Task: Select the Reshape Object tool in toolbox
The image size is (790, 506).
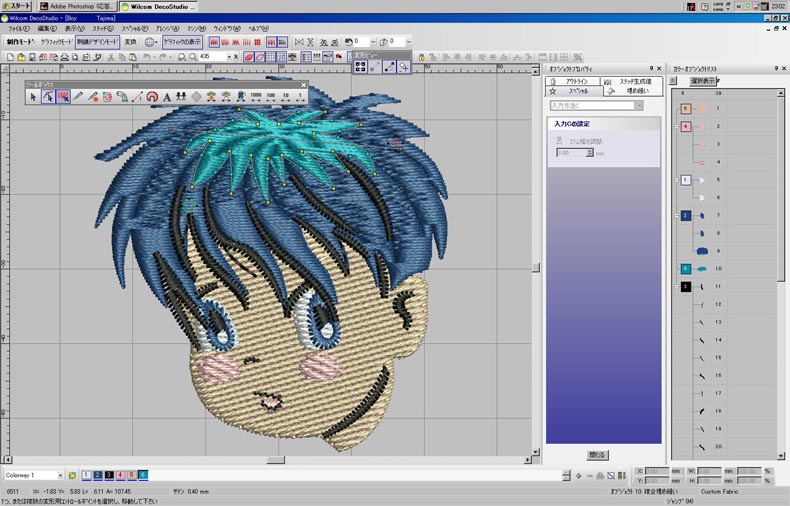Action: click(x=48, y=97)
